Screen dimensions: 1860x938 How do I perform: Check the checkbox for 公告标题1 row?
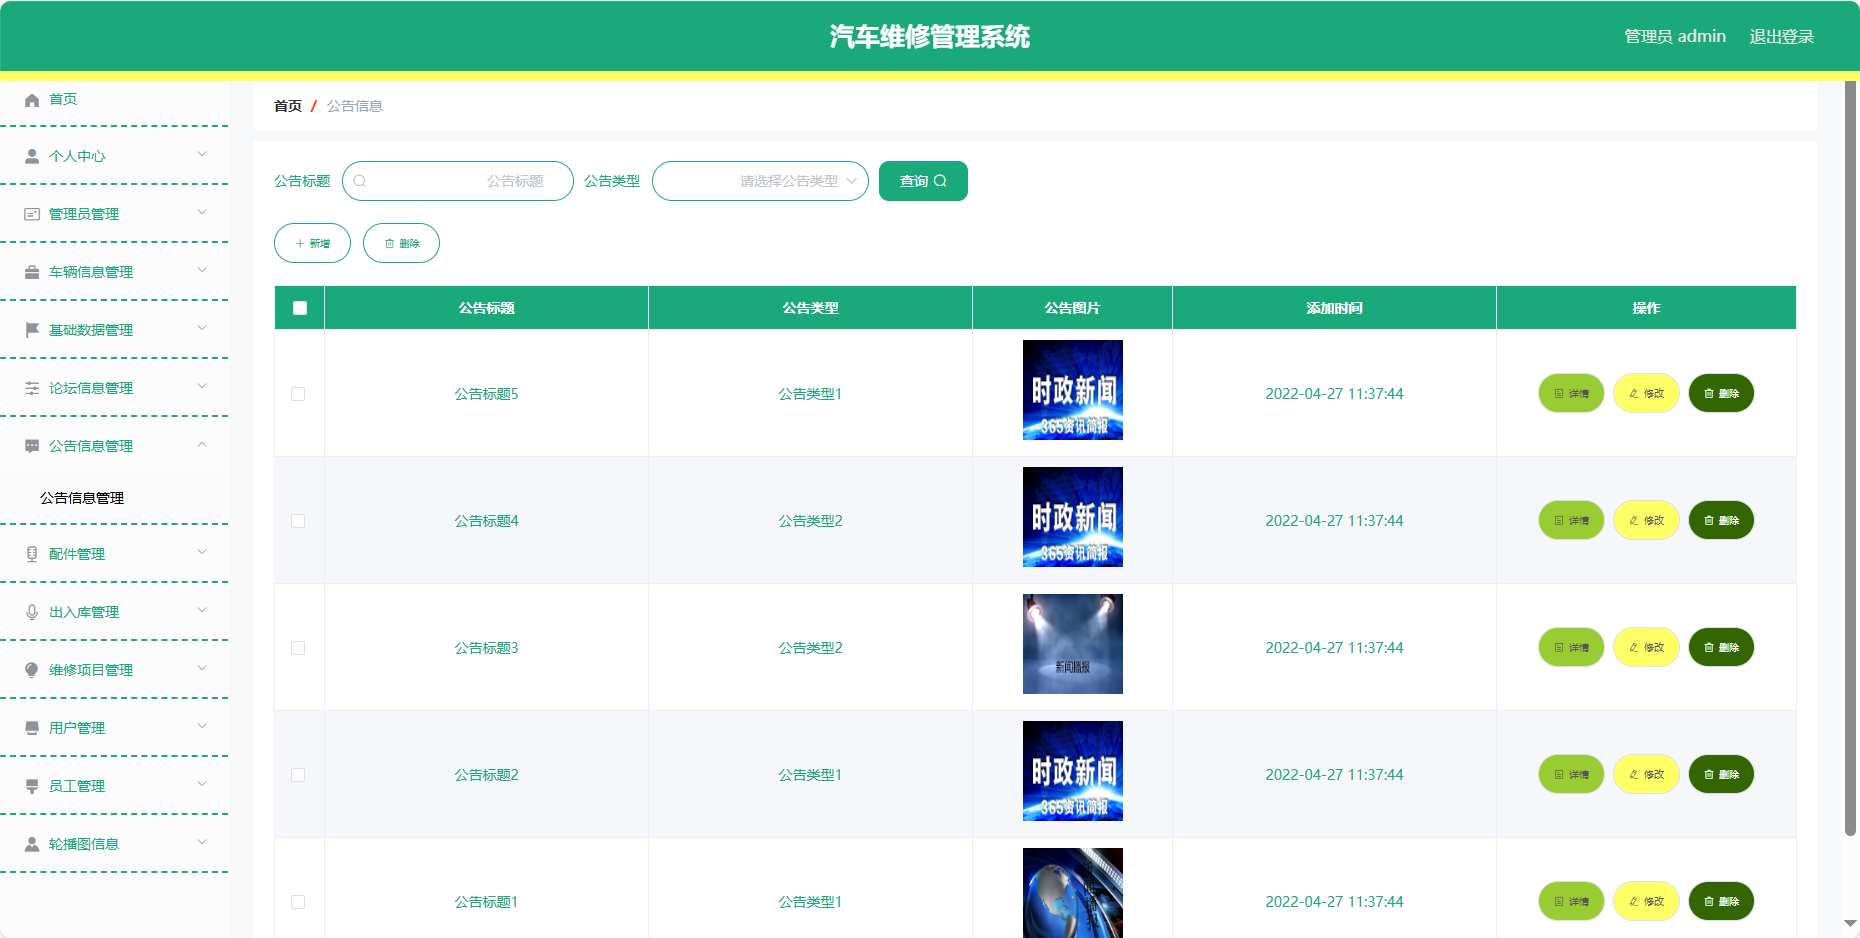point(298,902)
